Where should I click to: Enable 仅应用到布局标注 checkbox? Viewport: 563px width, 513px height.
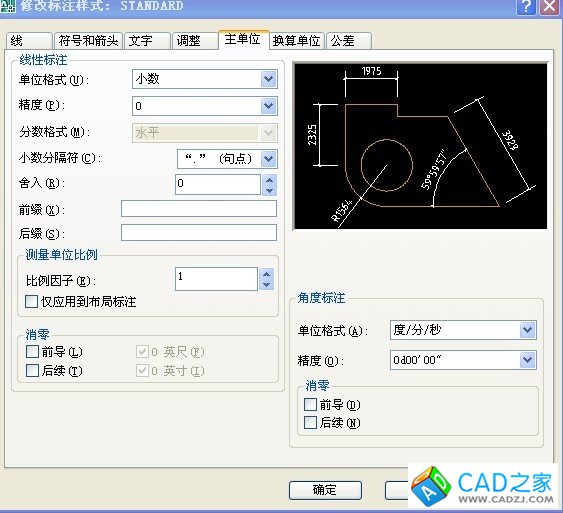tap(32, 302)
